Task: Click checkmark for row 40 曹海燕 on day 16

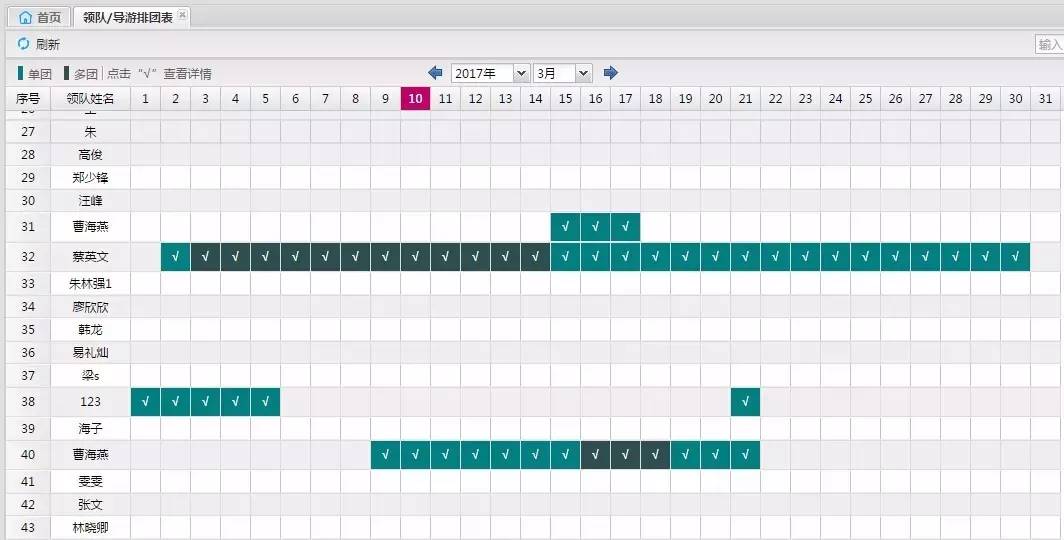Action: pyautogui.click(x=596, y=456)
